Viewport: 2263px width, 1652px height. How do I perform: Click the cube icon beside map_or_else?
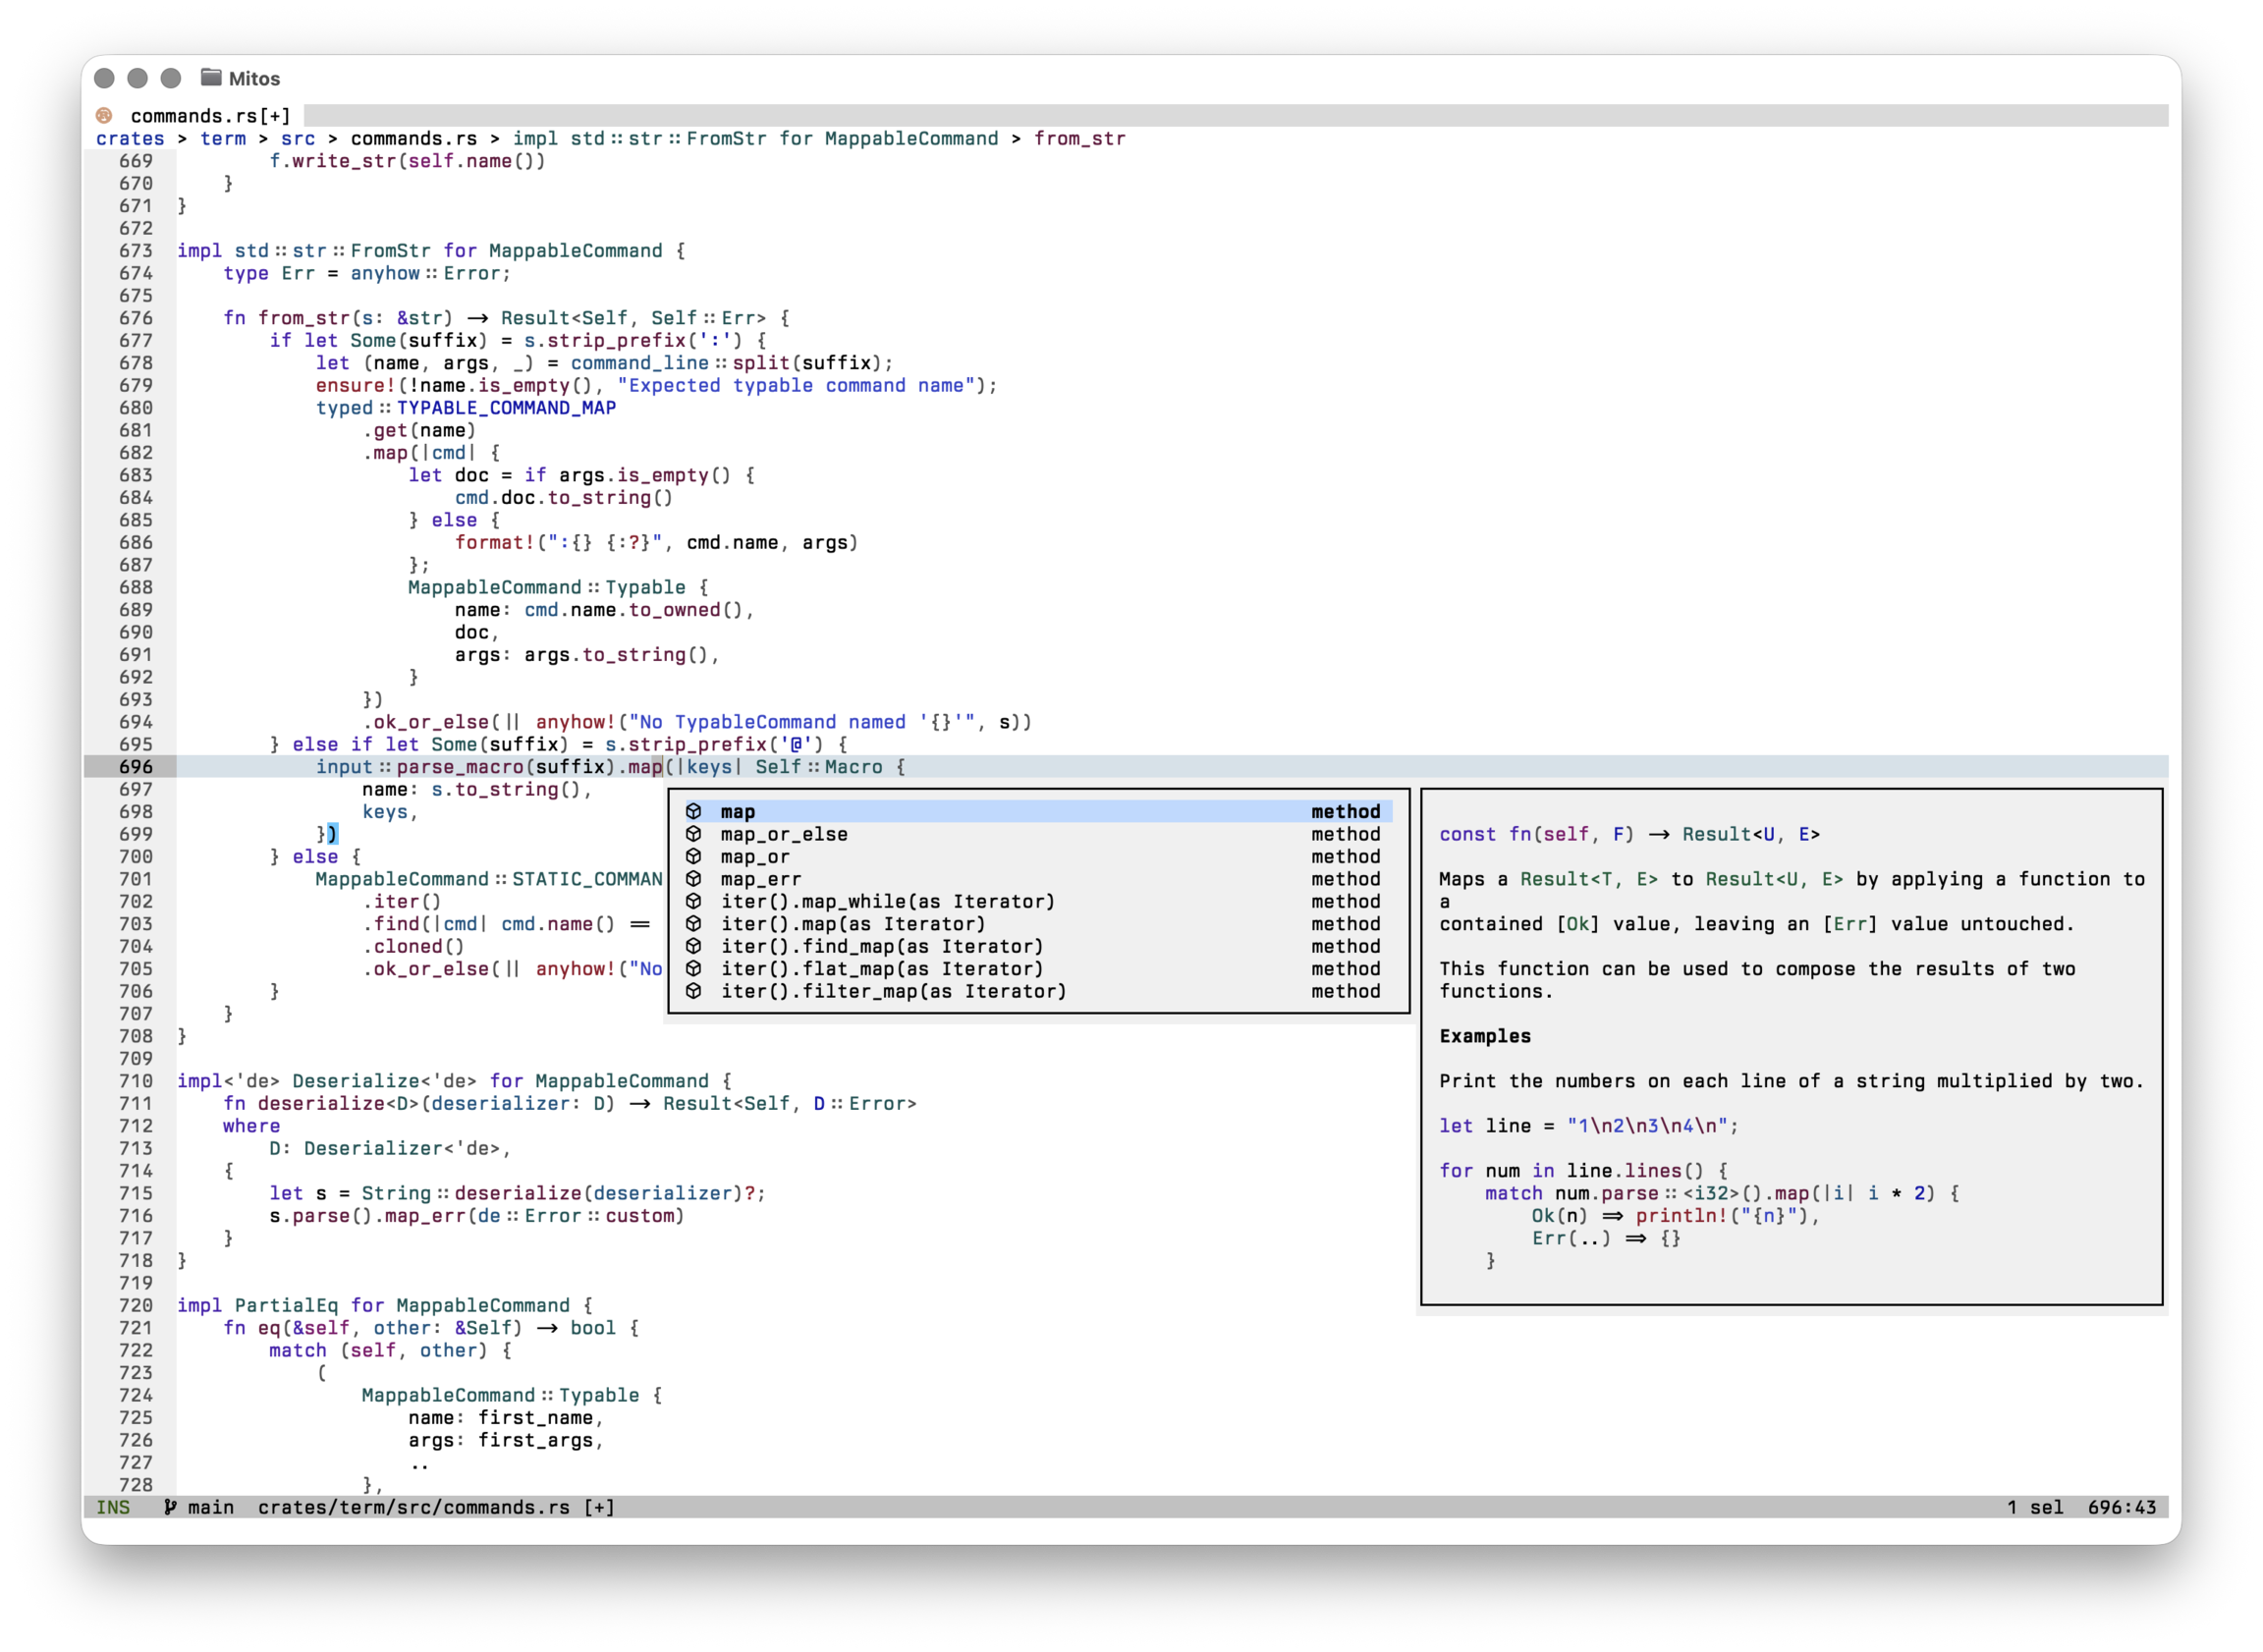click(694, 834)
